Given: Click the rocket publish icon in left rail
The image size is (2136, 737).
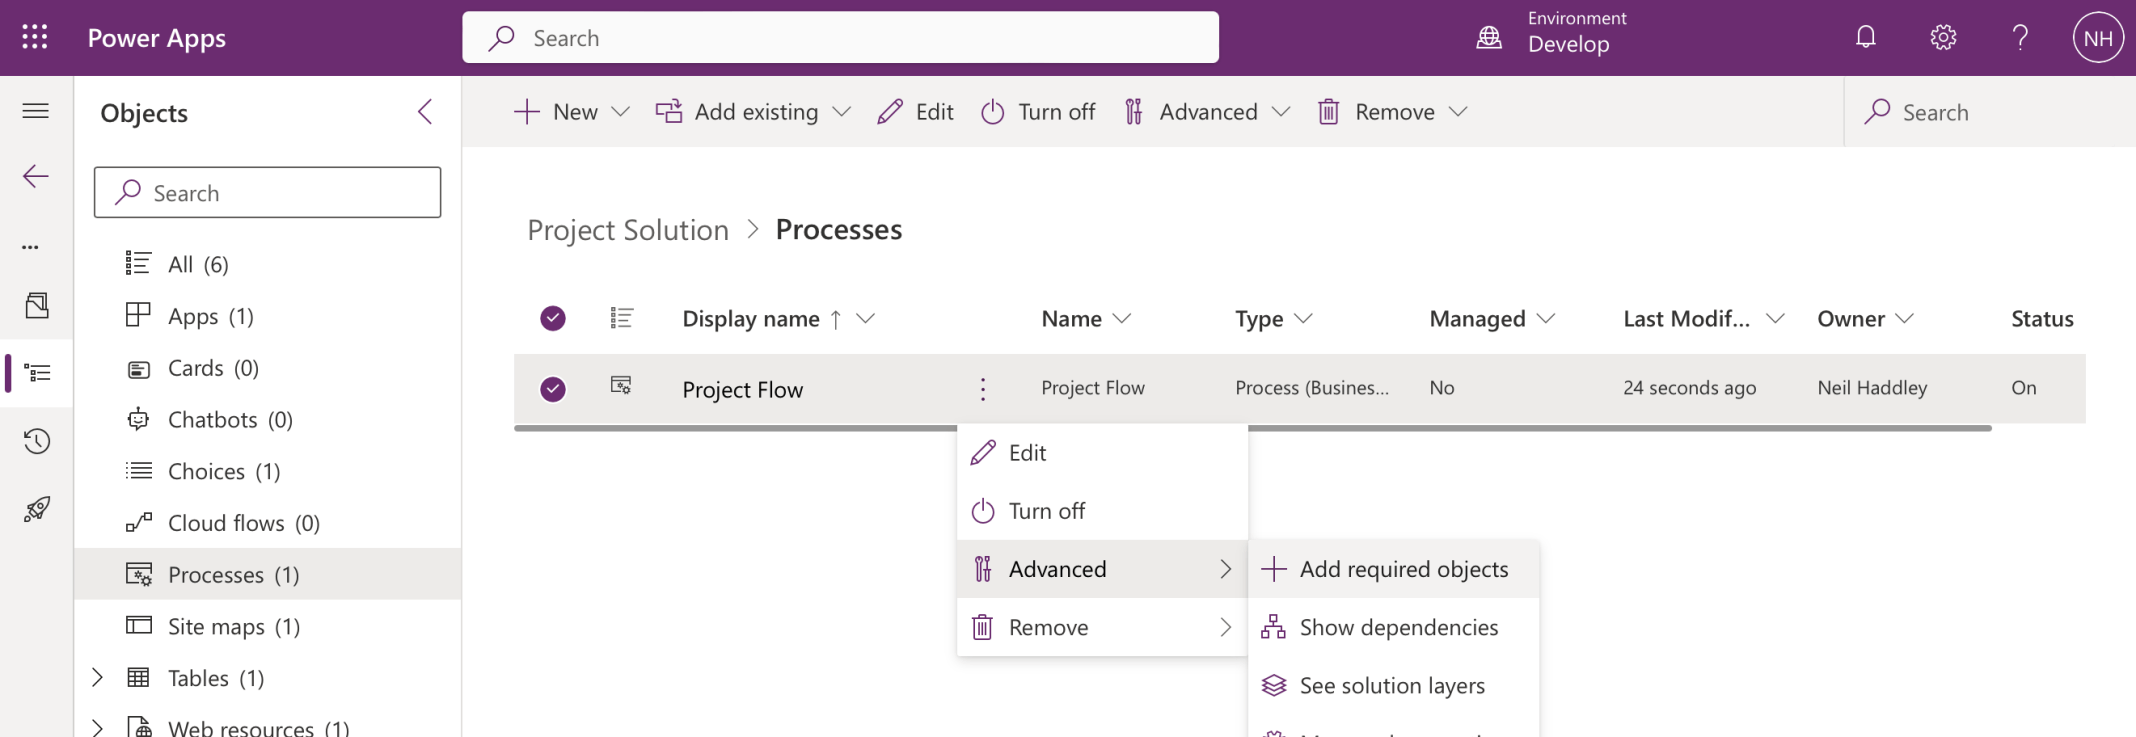Looking at the screenshot, I should 37,509.
